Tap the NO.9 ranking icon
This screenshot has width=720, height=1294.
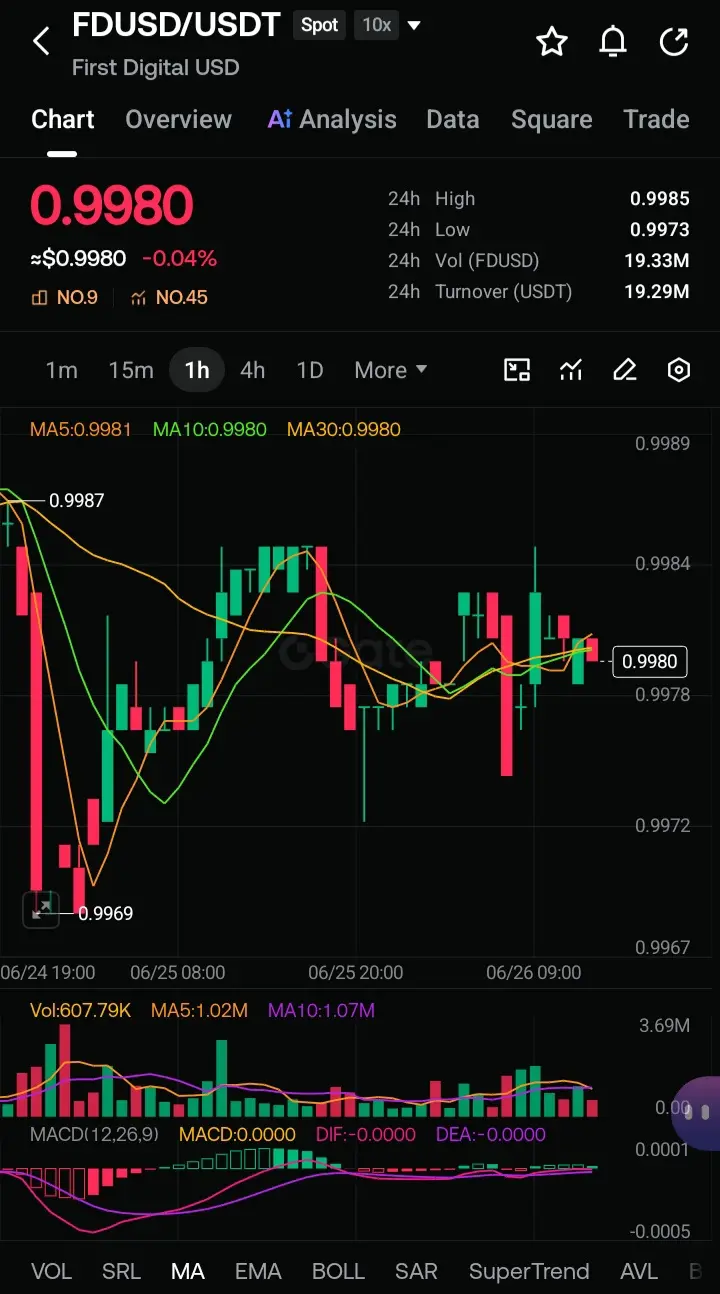(x=40, y=297)
